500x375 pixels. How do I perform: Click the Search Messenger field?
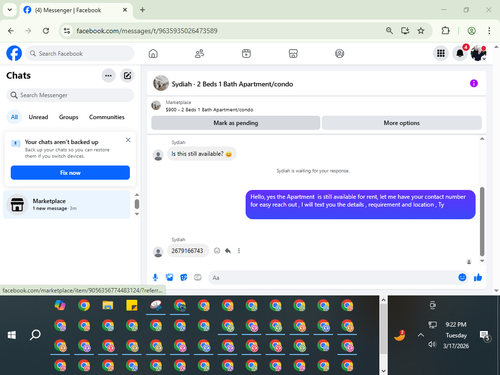click(70, 95)
